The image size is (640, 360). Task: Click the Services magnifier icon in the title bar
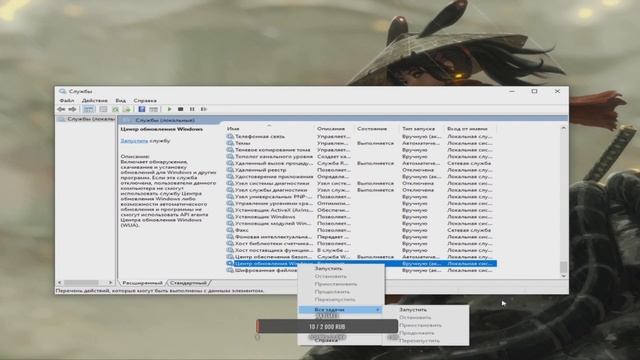click(62, 91)
